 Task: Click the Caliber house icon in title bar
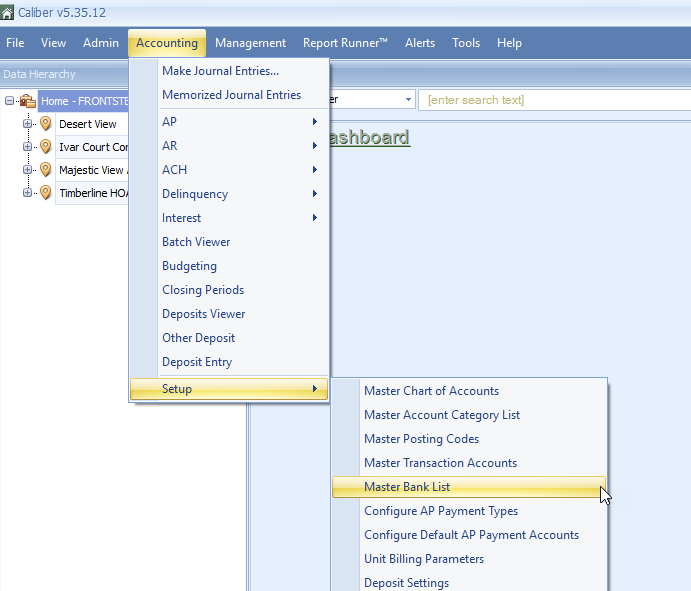(8, 12)
